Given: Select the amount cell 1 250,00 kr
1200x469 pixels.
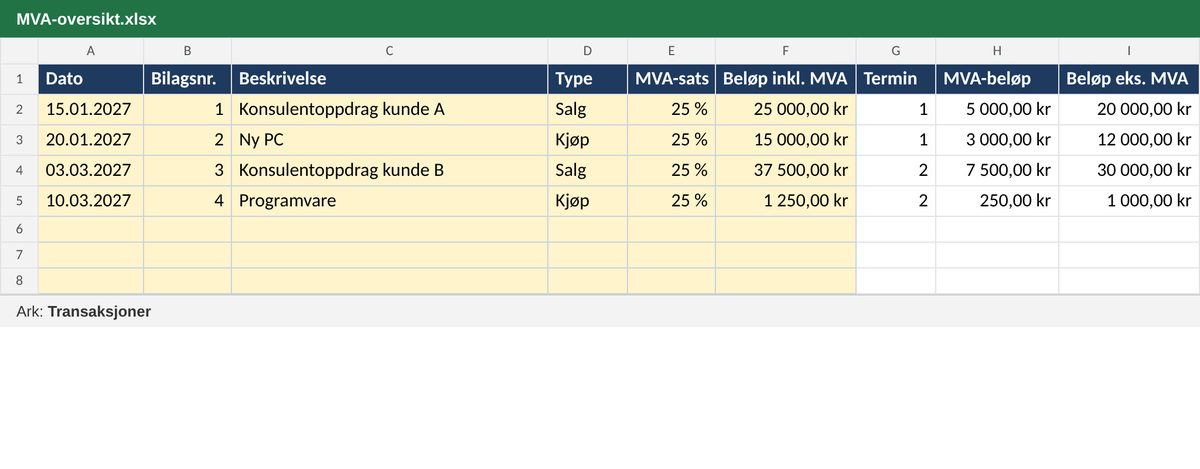Looking at the screenshot, I should coord(786,201).
